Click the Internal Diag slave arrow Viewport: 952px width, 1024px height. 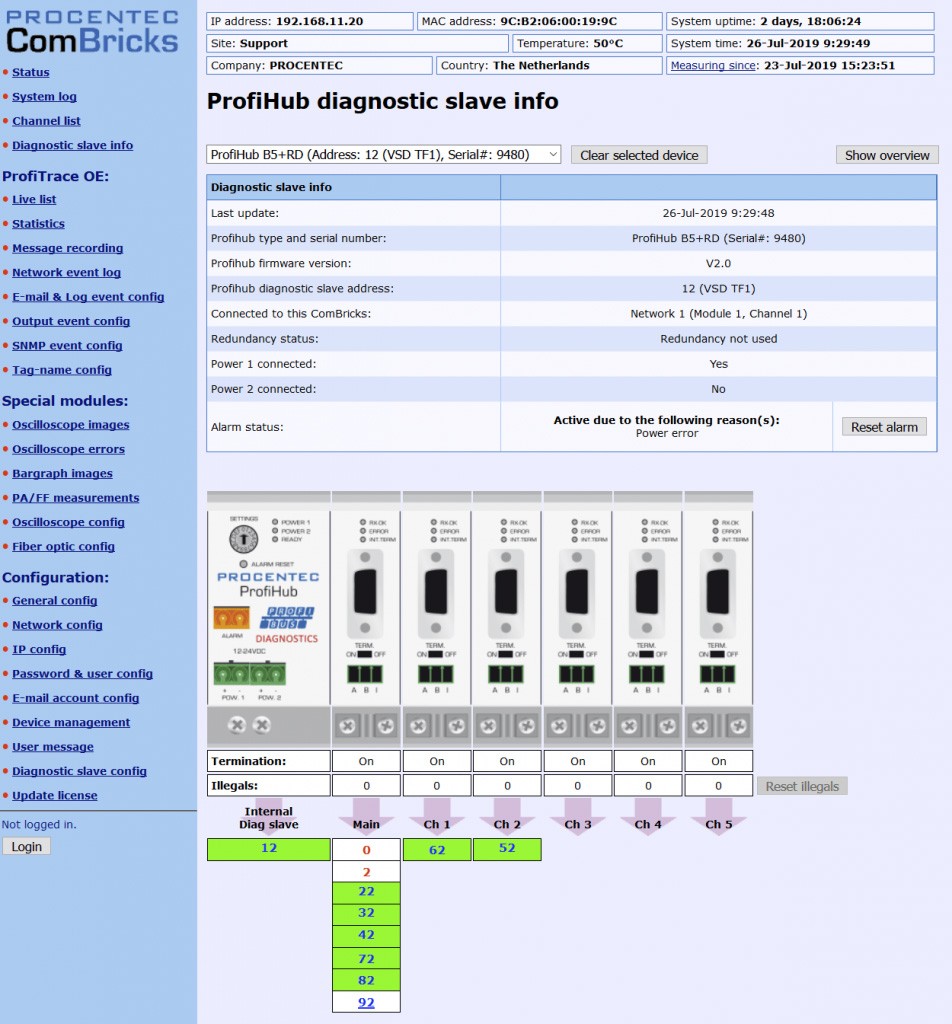(x=268, y=818)
